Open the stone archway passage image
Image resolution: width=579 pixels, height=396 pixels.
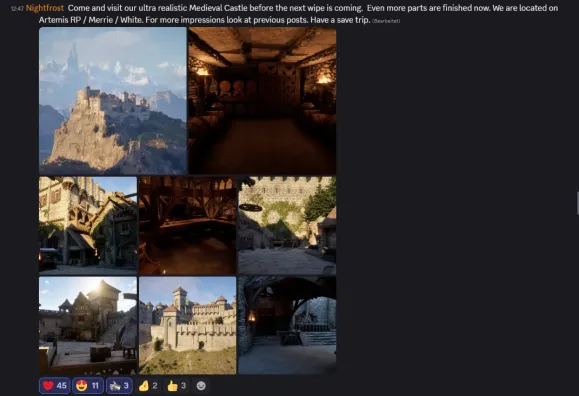point(287,325)
